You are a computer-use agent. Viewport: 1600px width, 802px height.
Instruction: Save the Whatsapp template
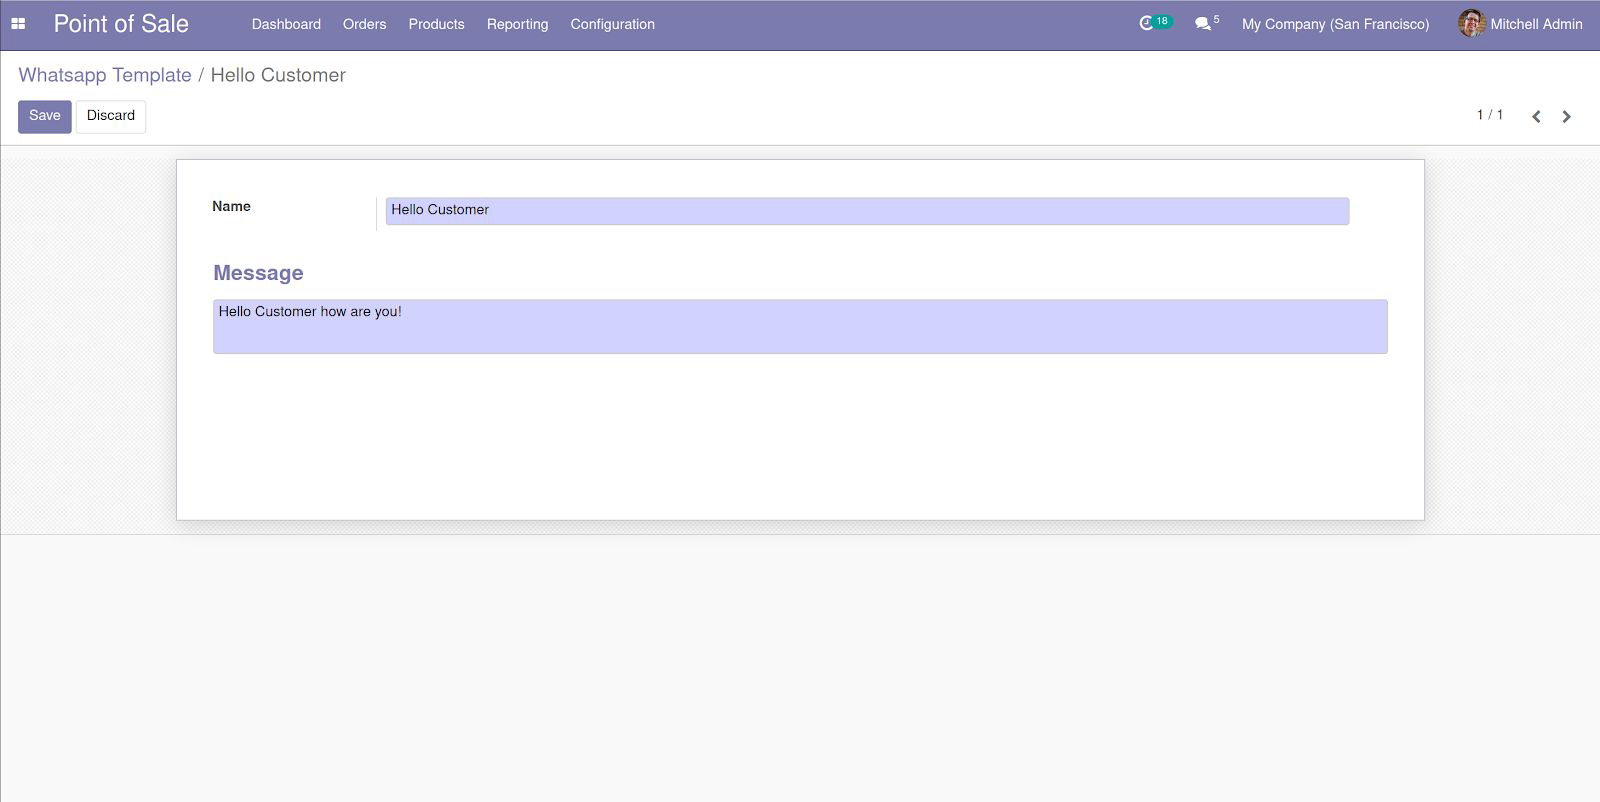(45, 116)
